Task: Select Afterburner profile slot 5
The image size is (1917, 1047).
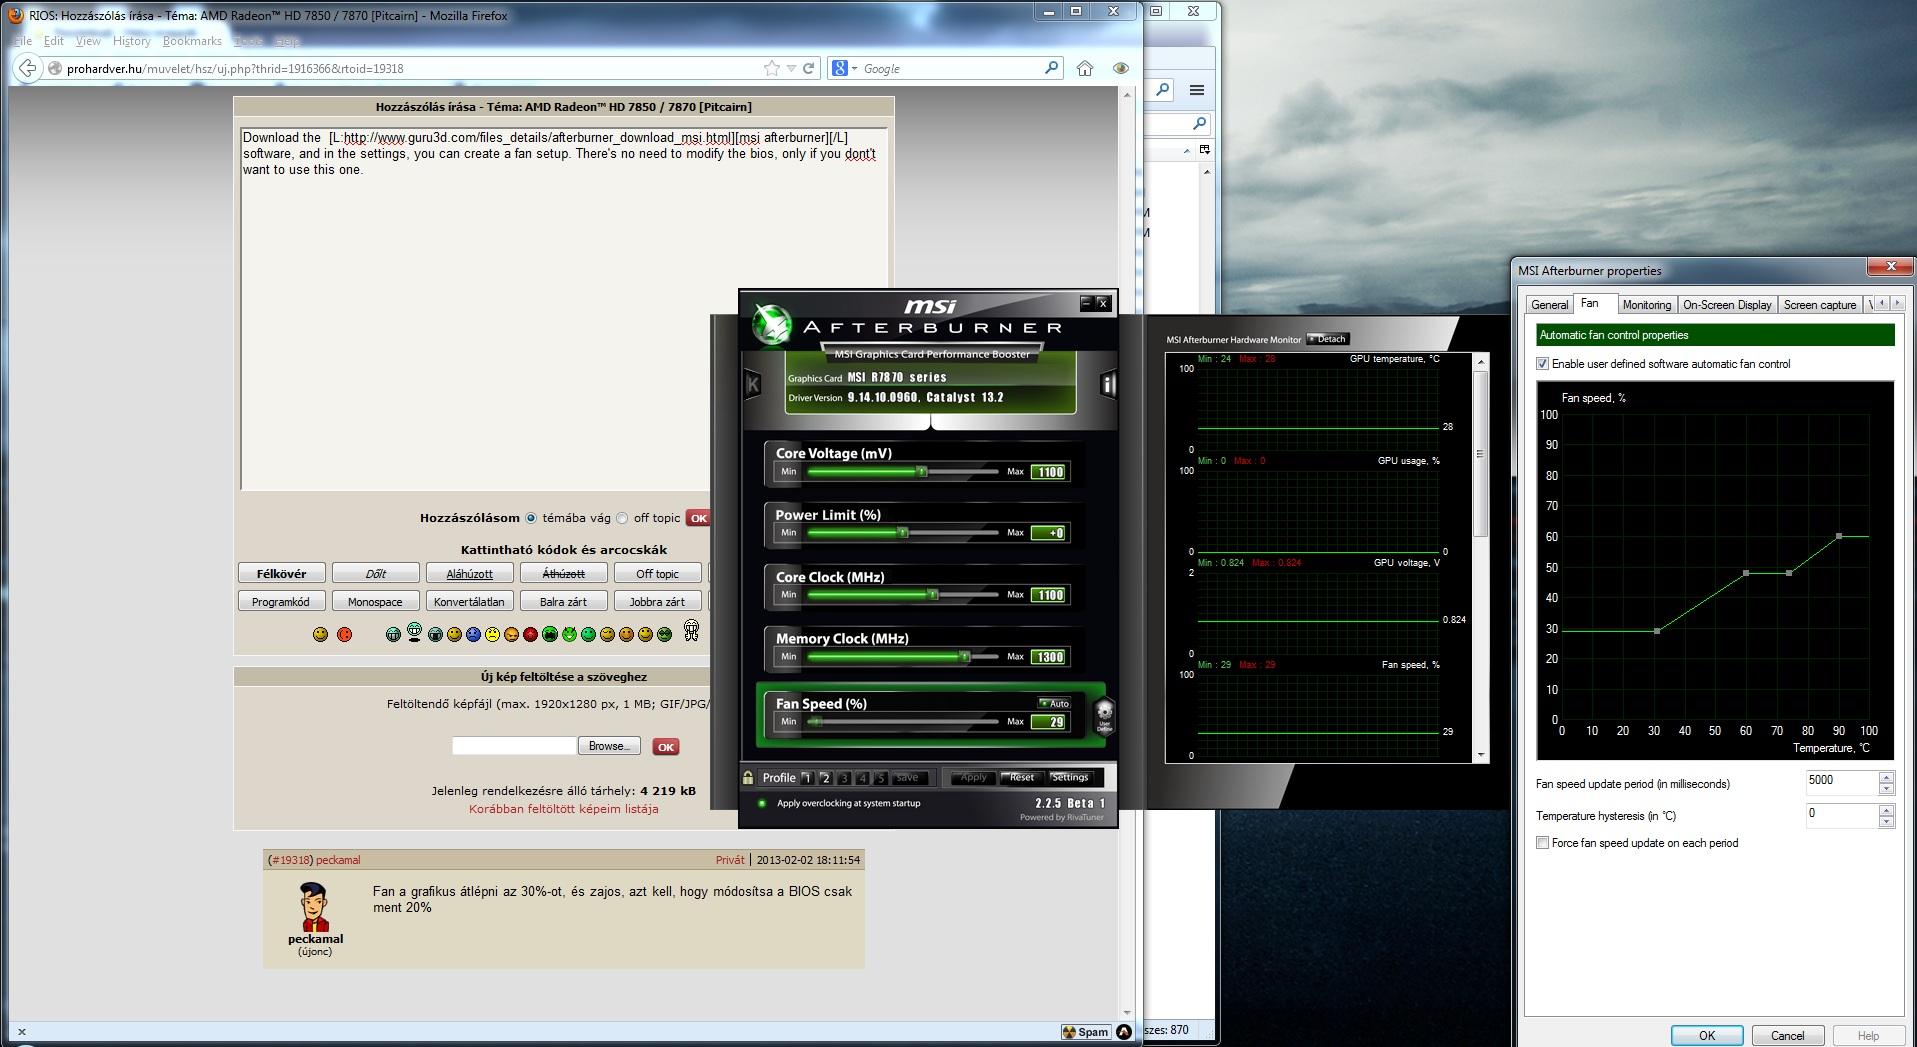Action: tap(880, 778)
